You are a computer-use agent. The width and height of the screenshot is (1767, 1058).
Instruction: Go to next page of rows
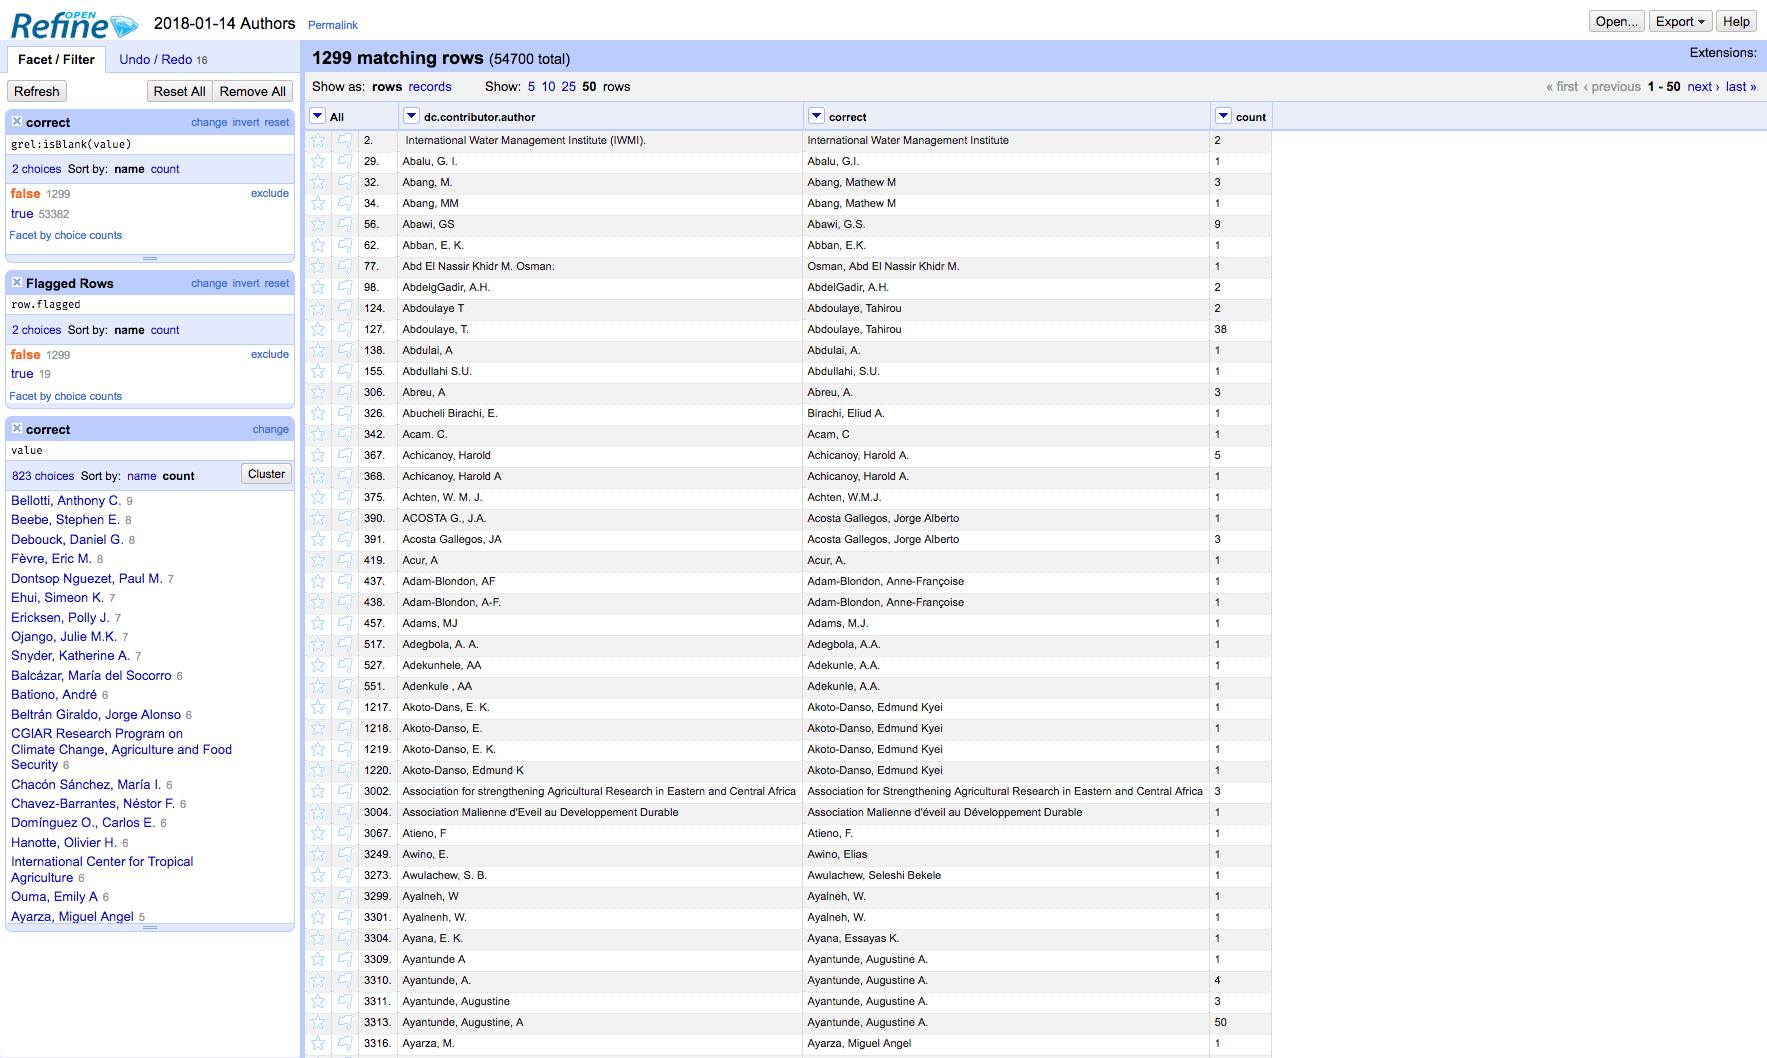1703,87
